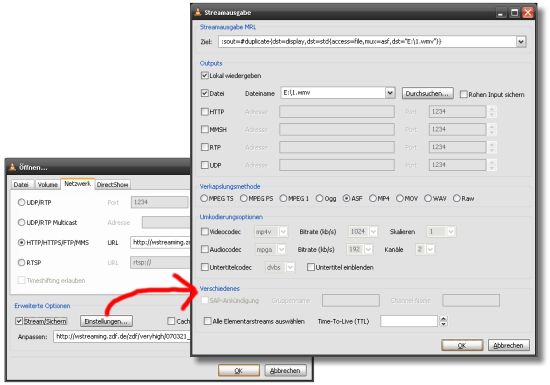This screenshot has width=550, height=385.
Task: Select HTTP/HTTPS/FTP/MMS radio option
Action: 21,242
